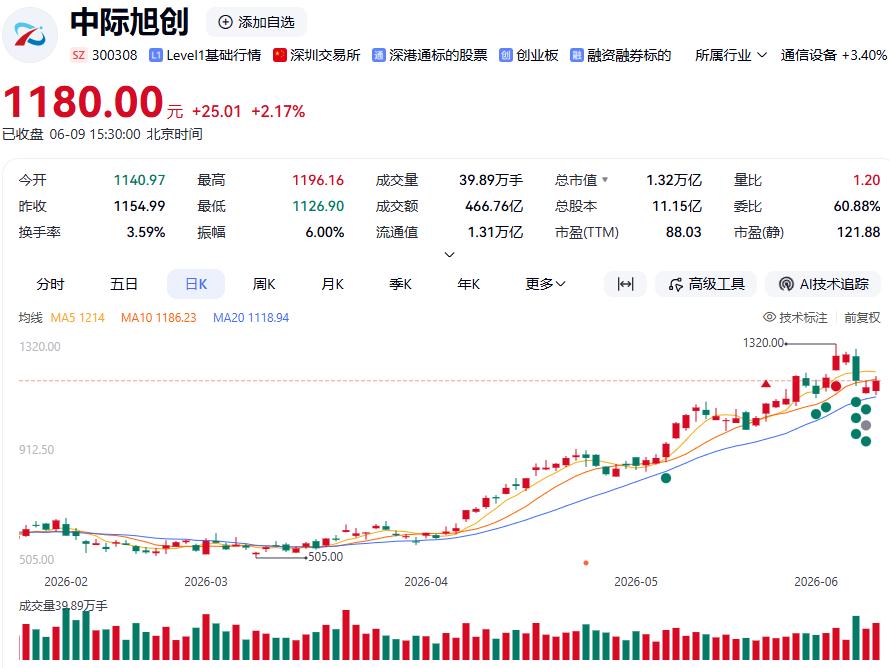
Task: Open the 创业板 tag link
Action: coord(537,55)
